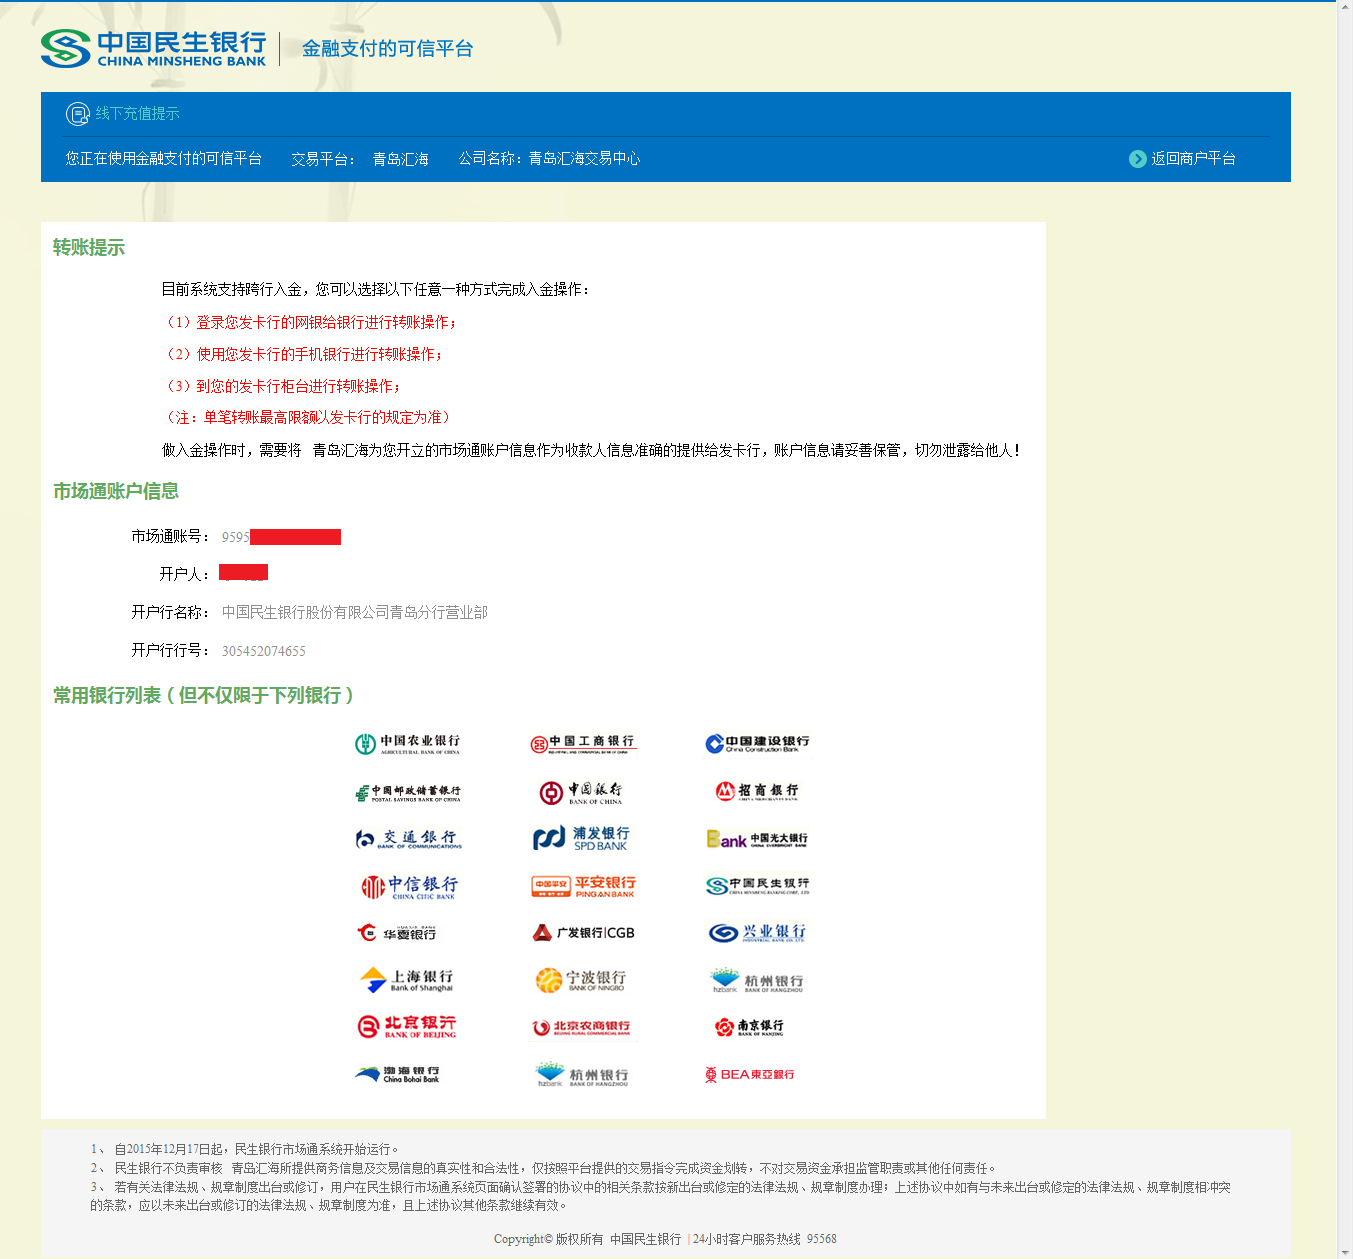The height and width of the screenshot is (1259, 1353).
Task: Click the Copyright 版权所有 中国民生银行 text
Action: click(588, 1239)
